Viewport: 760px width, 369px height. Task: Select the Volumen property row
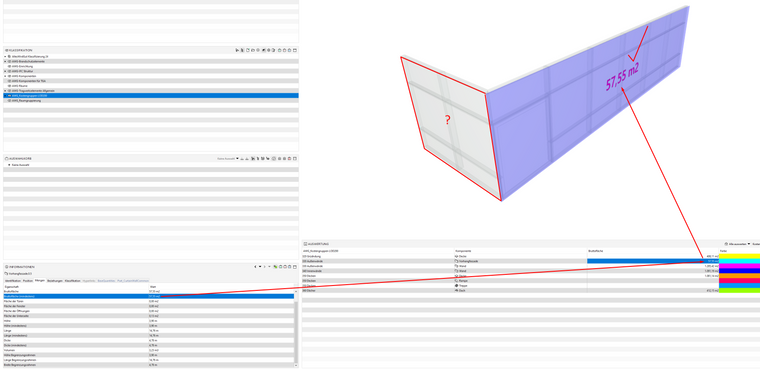point(149,350)
